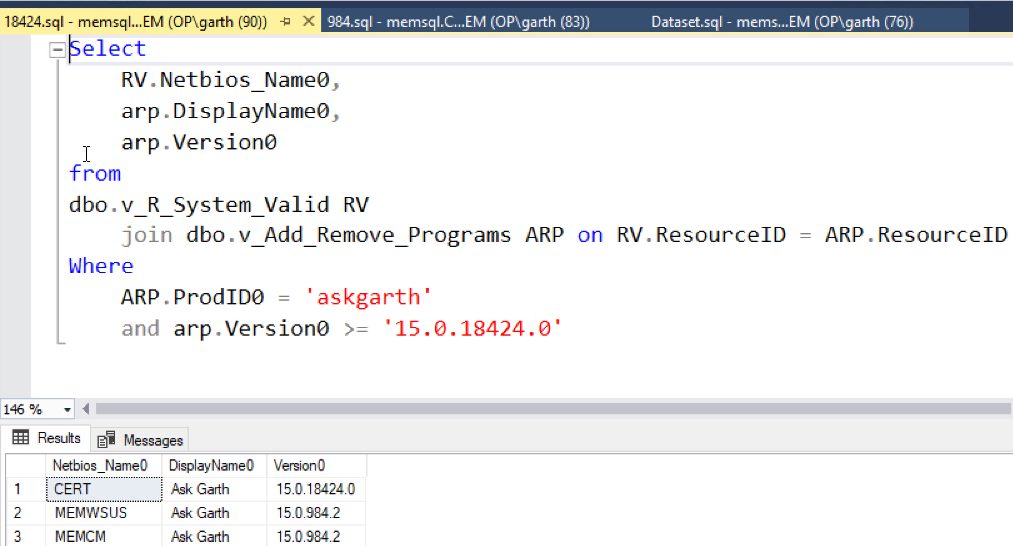Click the horizontal scrollbar left arrow
1013x546 pixels.
(85, 408)
